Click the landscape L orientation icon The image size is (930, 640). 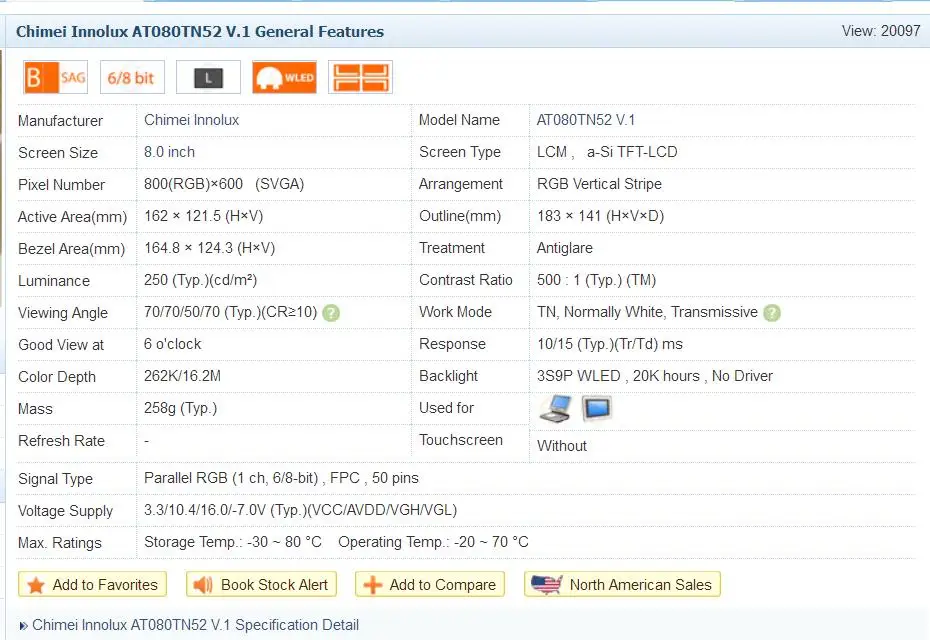(208, 77)
